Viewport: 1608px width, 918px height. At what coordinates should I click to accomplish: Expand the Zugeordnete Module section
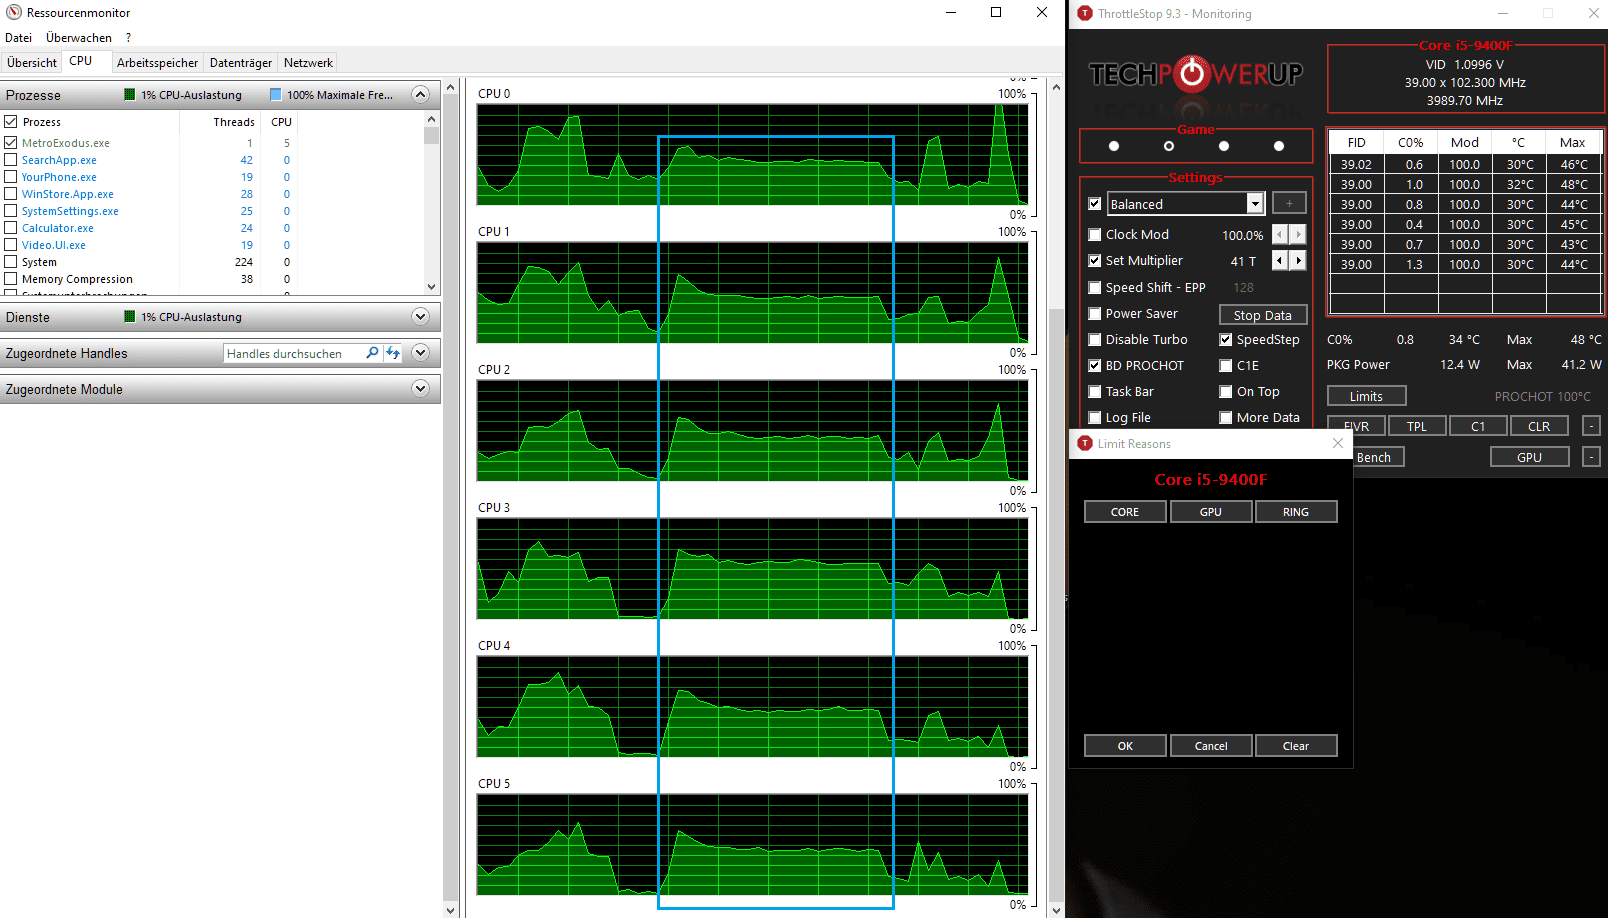420,389
